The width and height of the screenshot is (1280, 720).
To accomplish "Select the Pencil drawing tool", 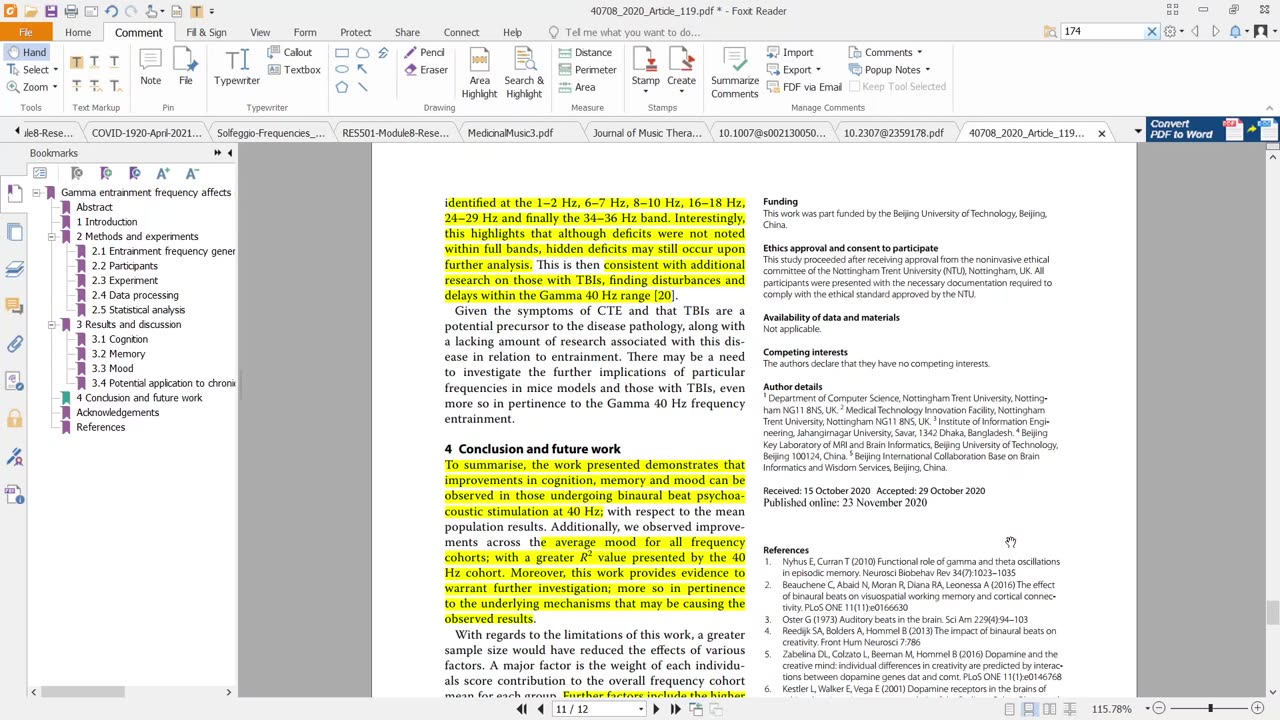I will 425,52.
